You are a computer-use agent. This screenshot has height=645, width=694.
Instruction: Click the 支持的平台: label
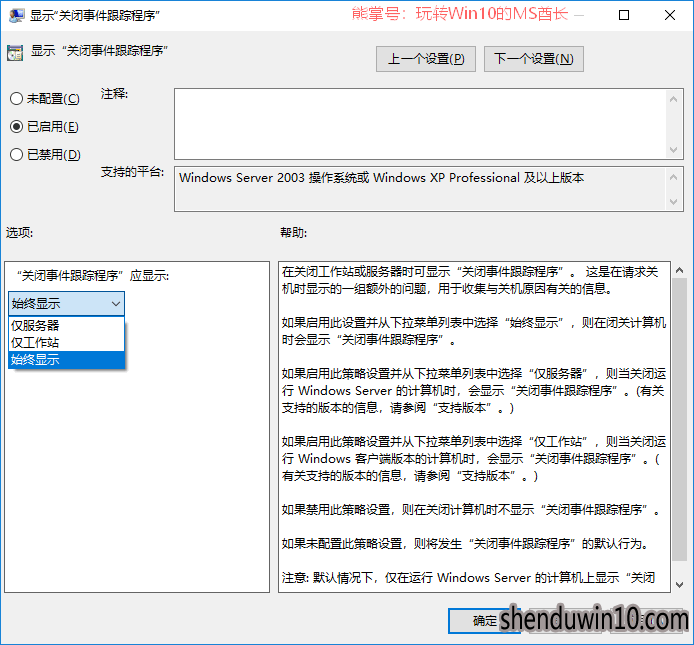point(132,172)
